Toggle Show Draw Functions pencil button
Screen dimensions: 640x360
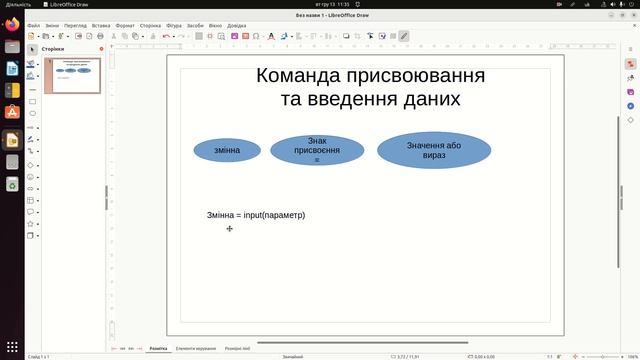[x=404, y=36]
